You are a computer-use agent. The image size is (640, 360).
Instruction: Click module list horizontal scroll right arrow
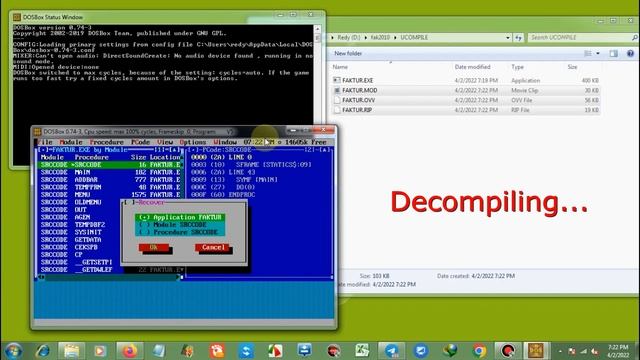[x=178, y=277]
